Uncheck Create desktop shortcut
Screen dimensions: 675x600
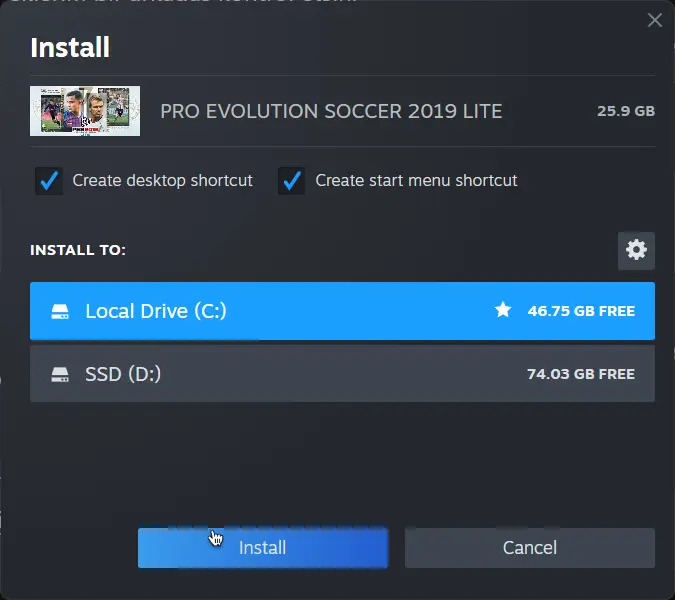coord(49,181)
